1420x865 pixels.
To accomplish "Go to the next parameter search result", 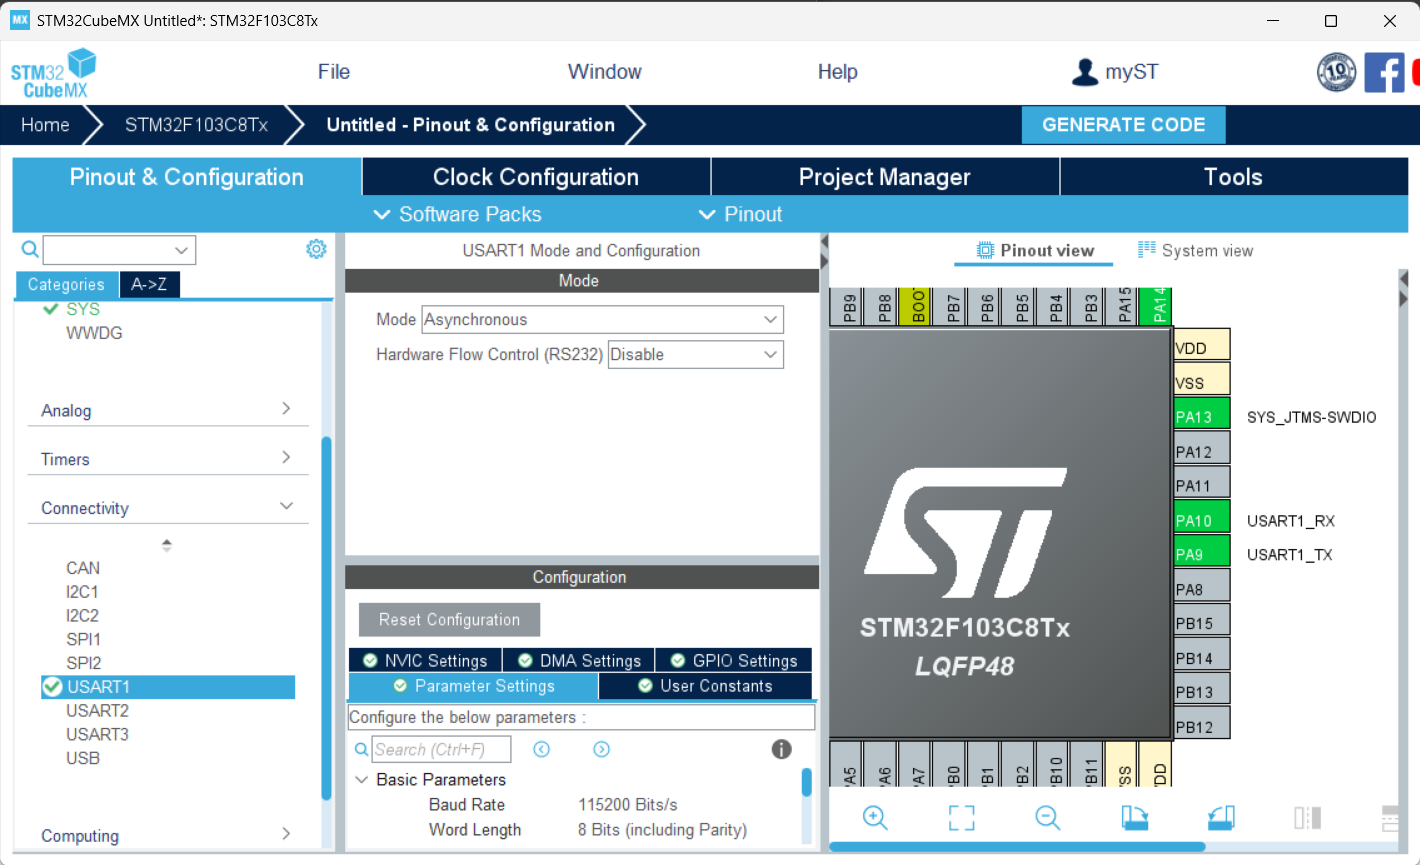I will 601,749.
